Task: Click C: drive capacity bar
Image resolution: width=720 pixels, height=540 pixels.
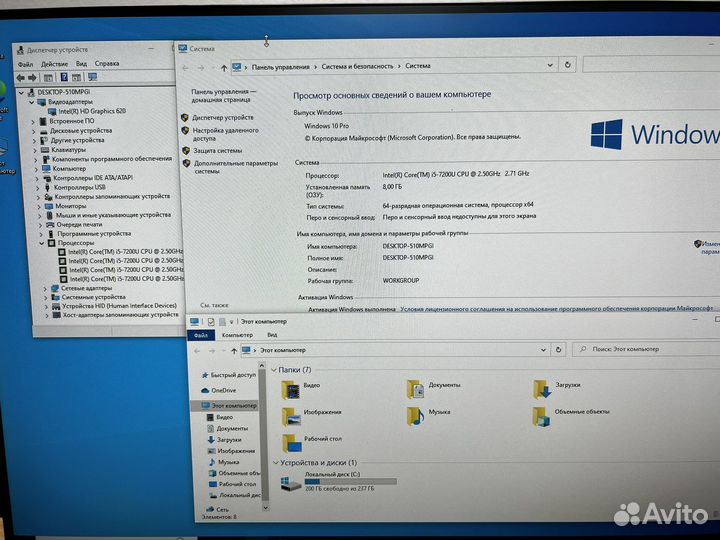Action: point(350,482)
